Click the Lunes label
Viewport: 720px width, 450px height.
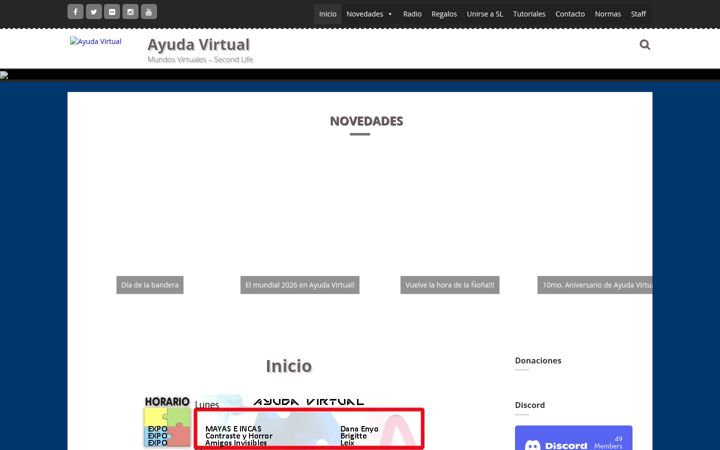(207, 405)
